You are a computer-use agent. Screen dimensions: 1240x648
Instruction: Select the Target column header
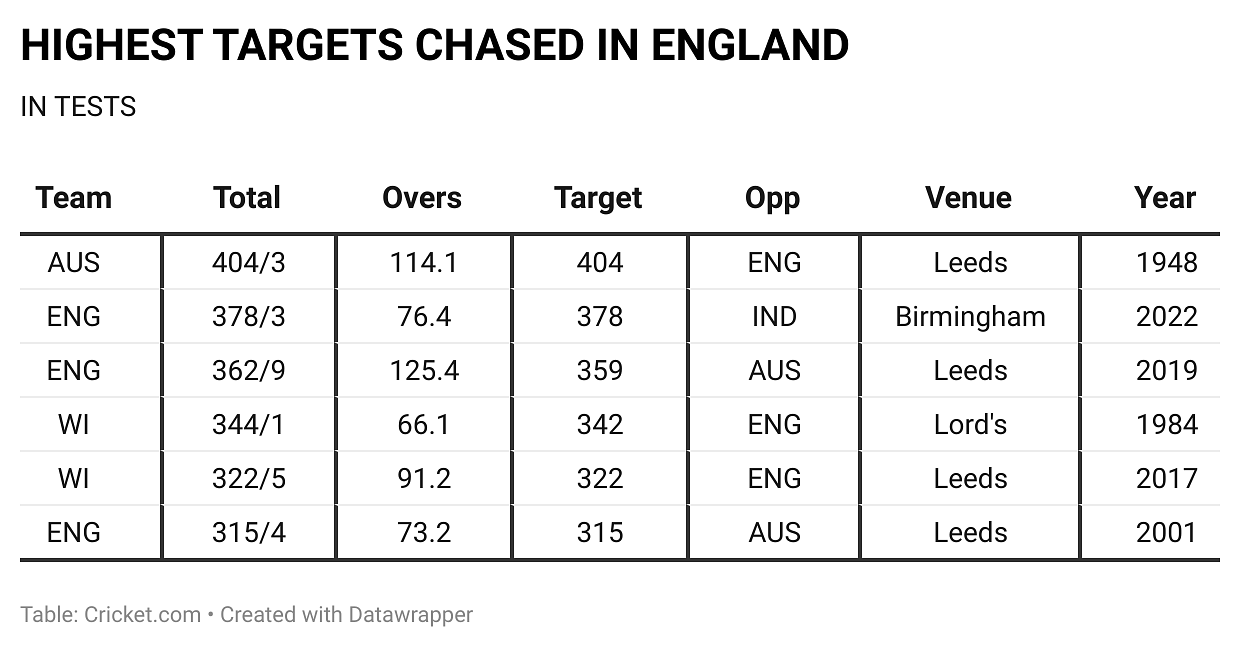pos(599,198)
